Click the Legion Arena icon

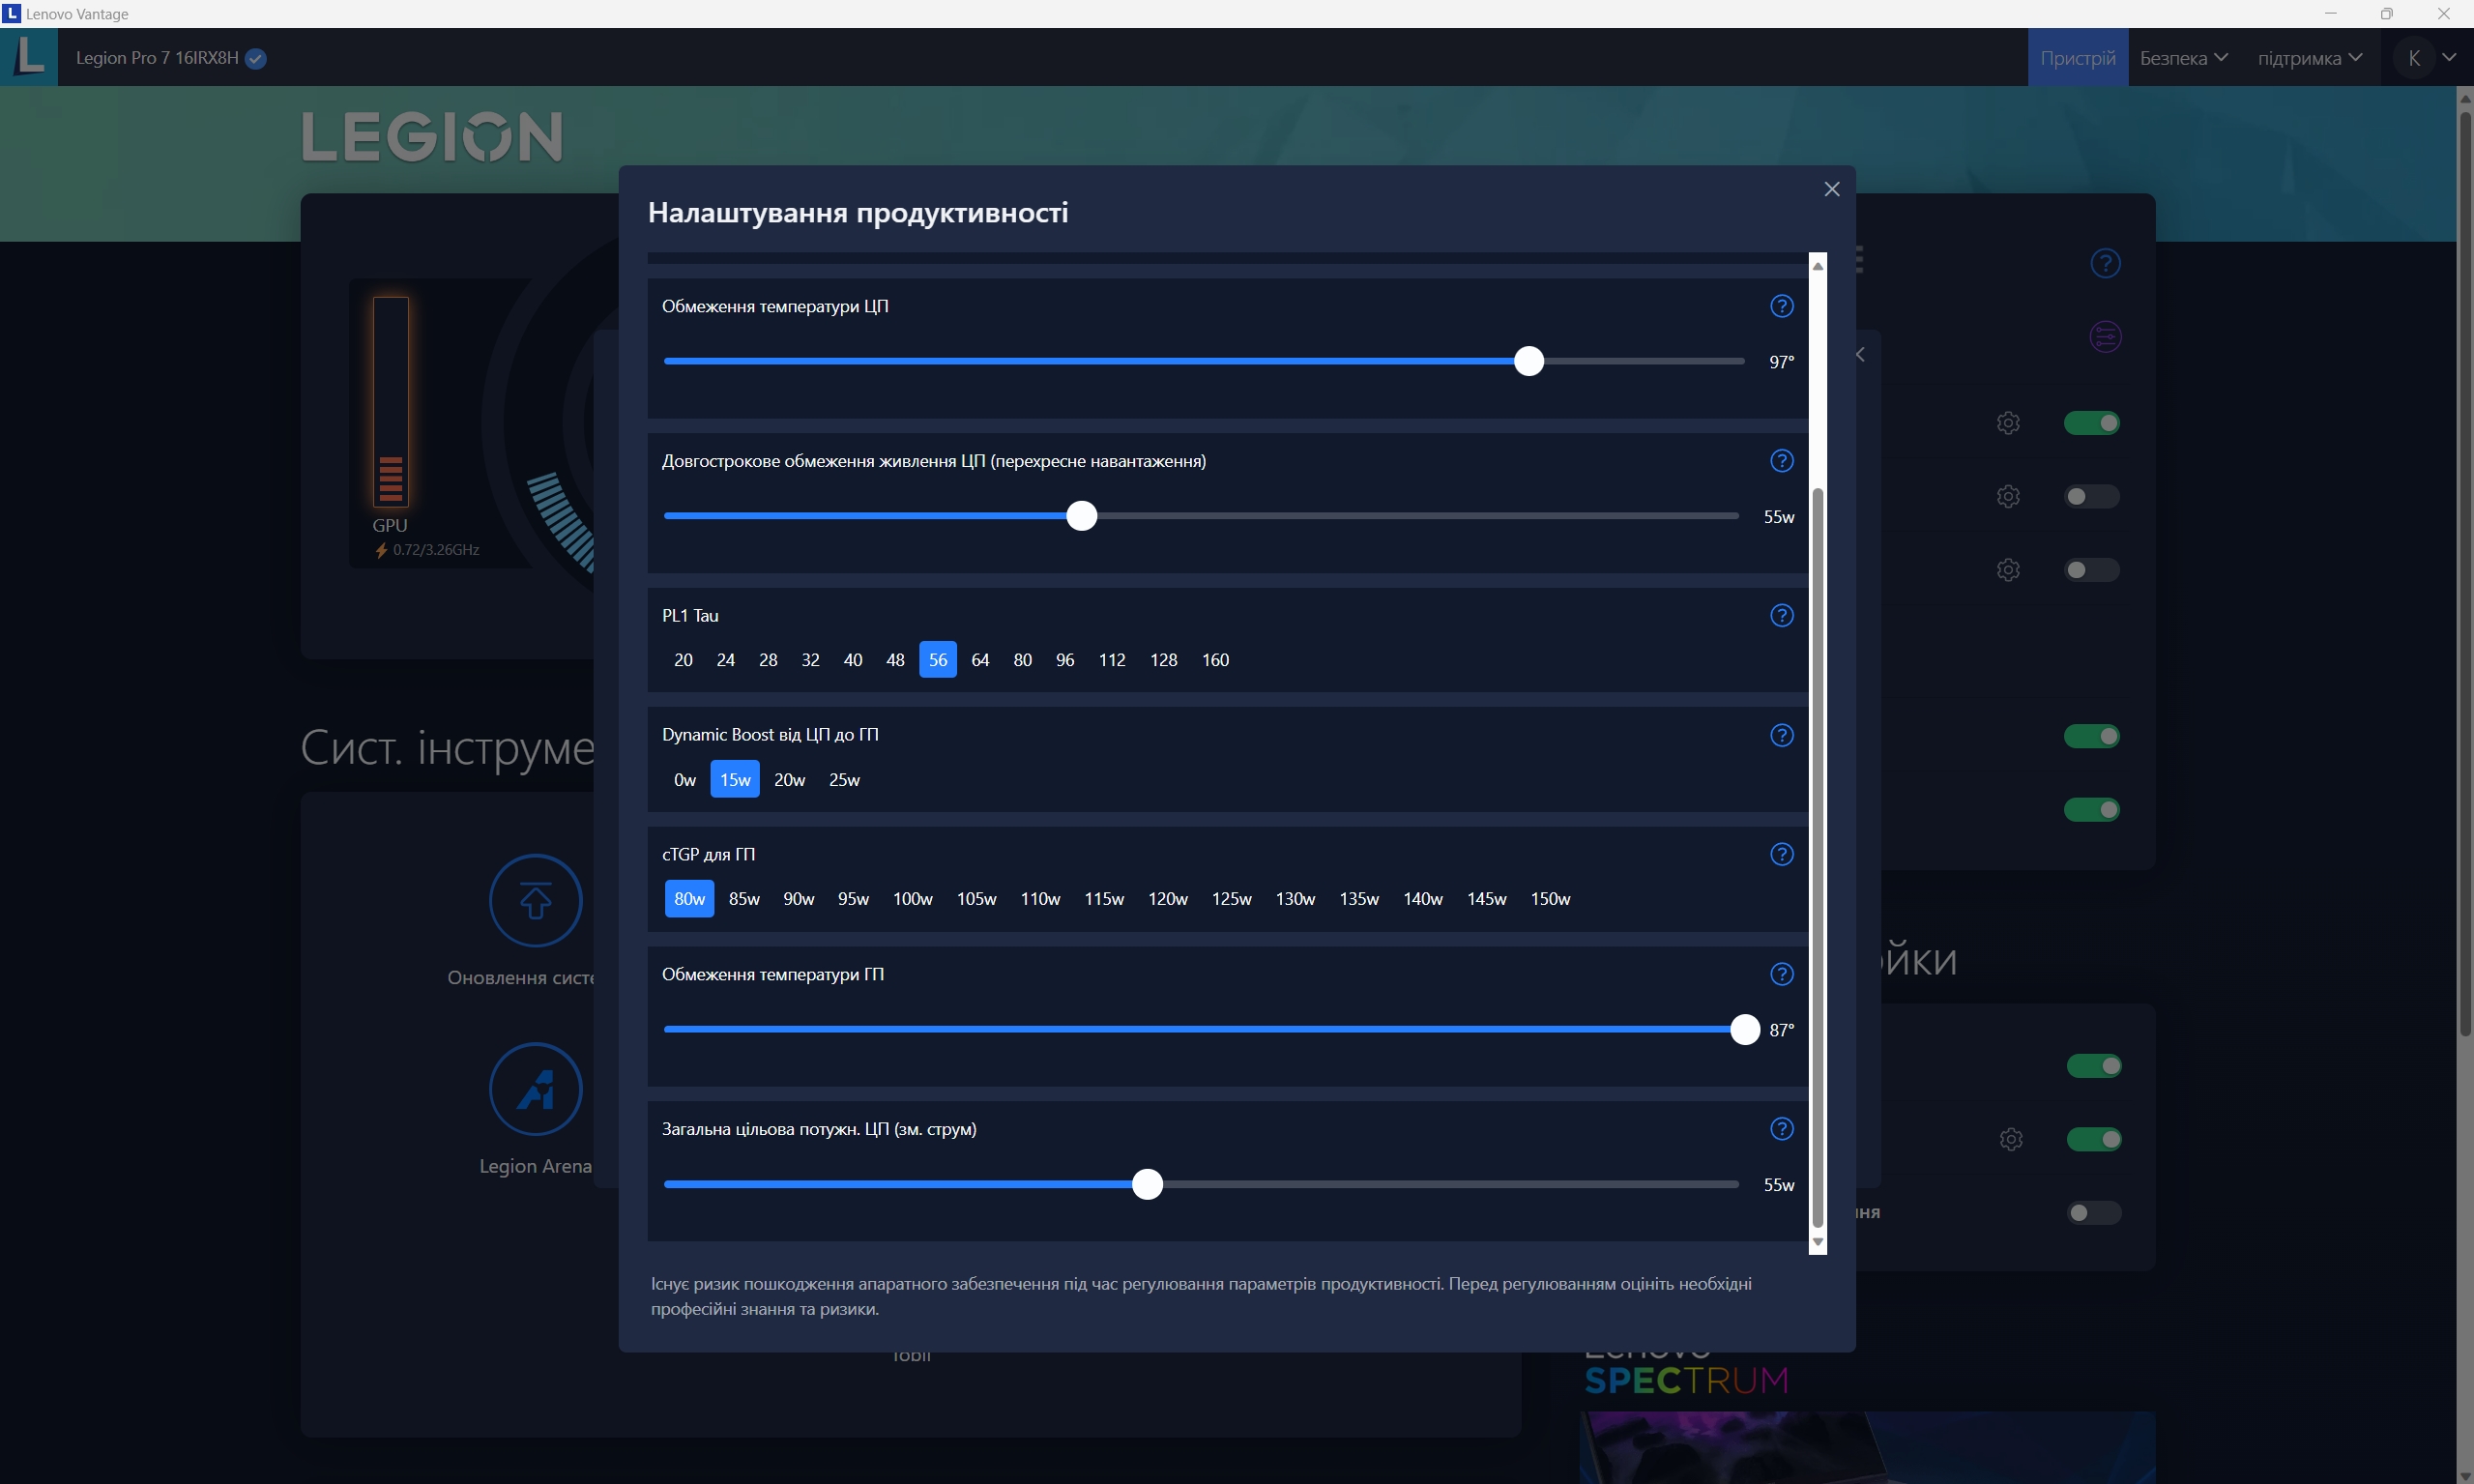(x=535, y=1089)
